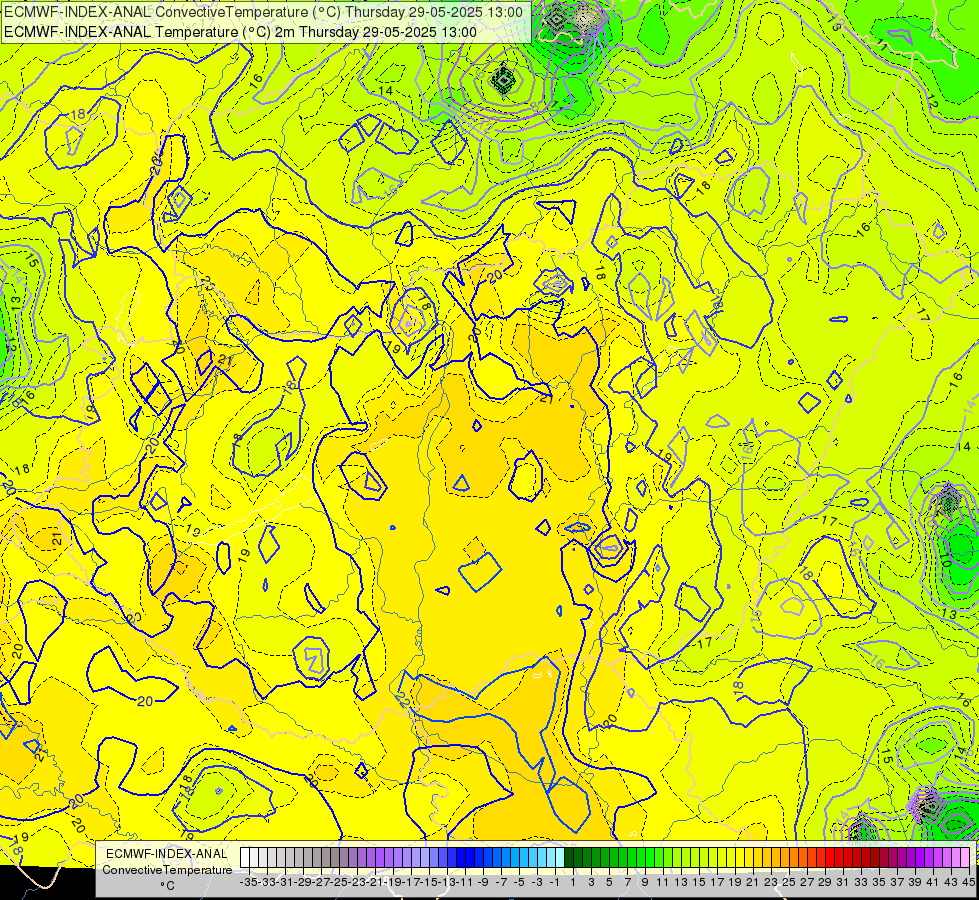The height and width of the screenshot is (900, 979).
Task: Click the 31 legend value
Action: 843,882
